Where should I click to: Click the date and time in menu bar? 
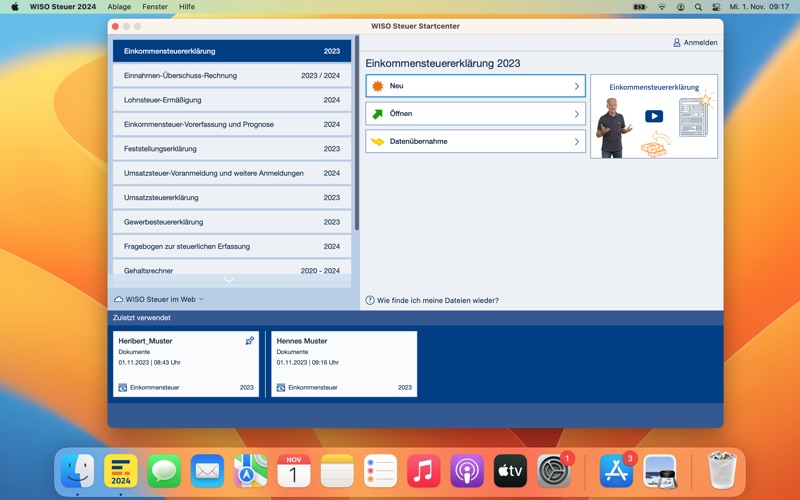point(759,7)
